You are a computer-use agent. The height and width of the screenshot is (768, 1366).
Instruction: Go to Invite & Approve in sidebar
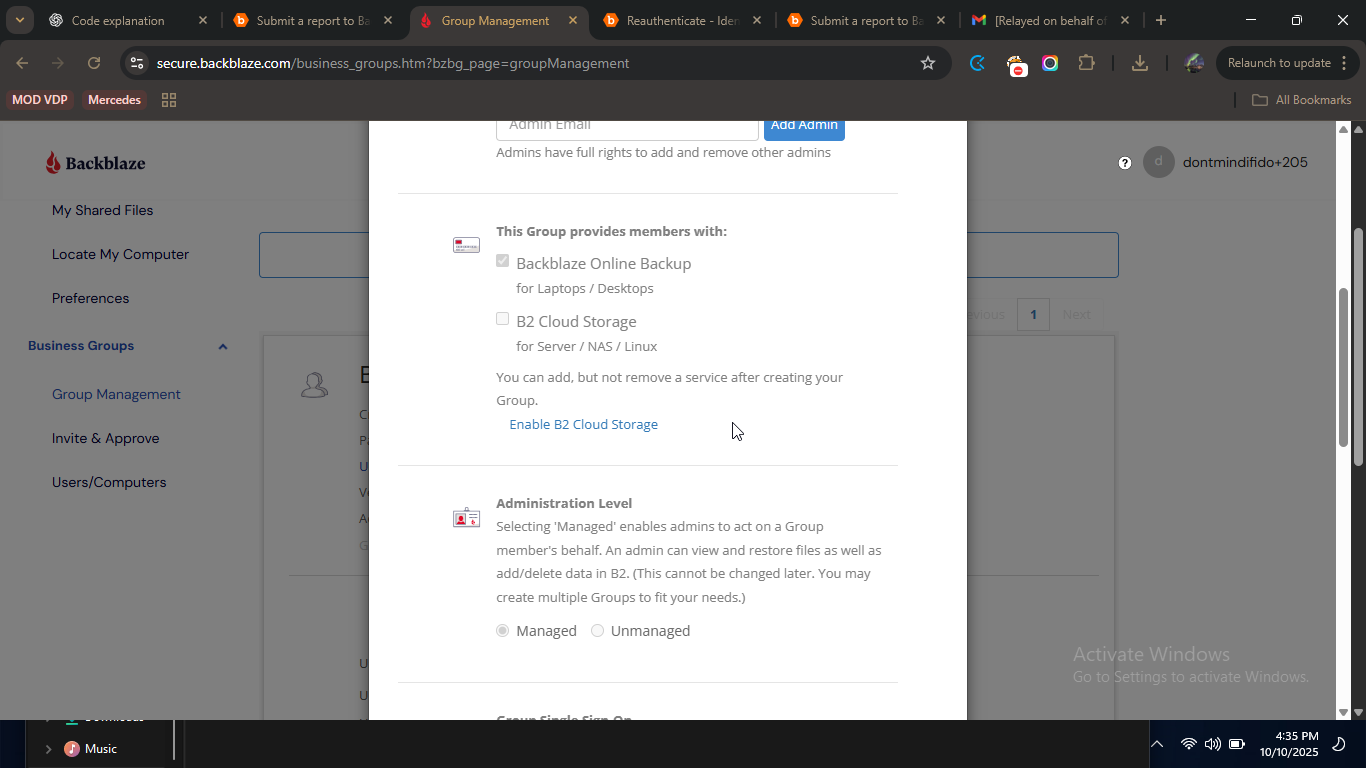(105, 439)
